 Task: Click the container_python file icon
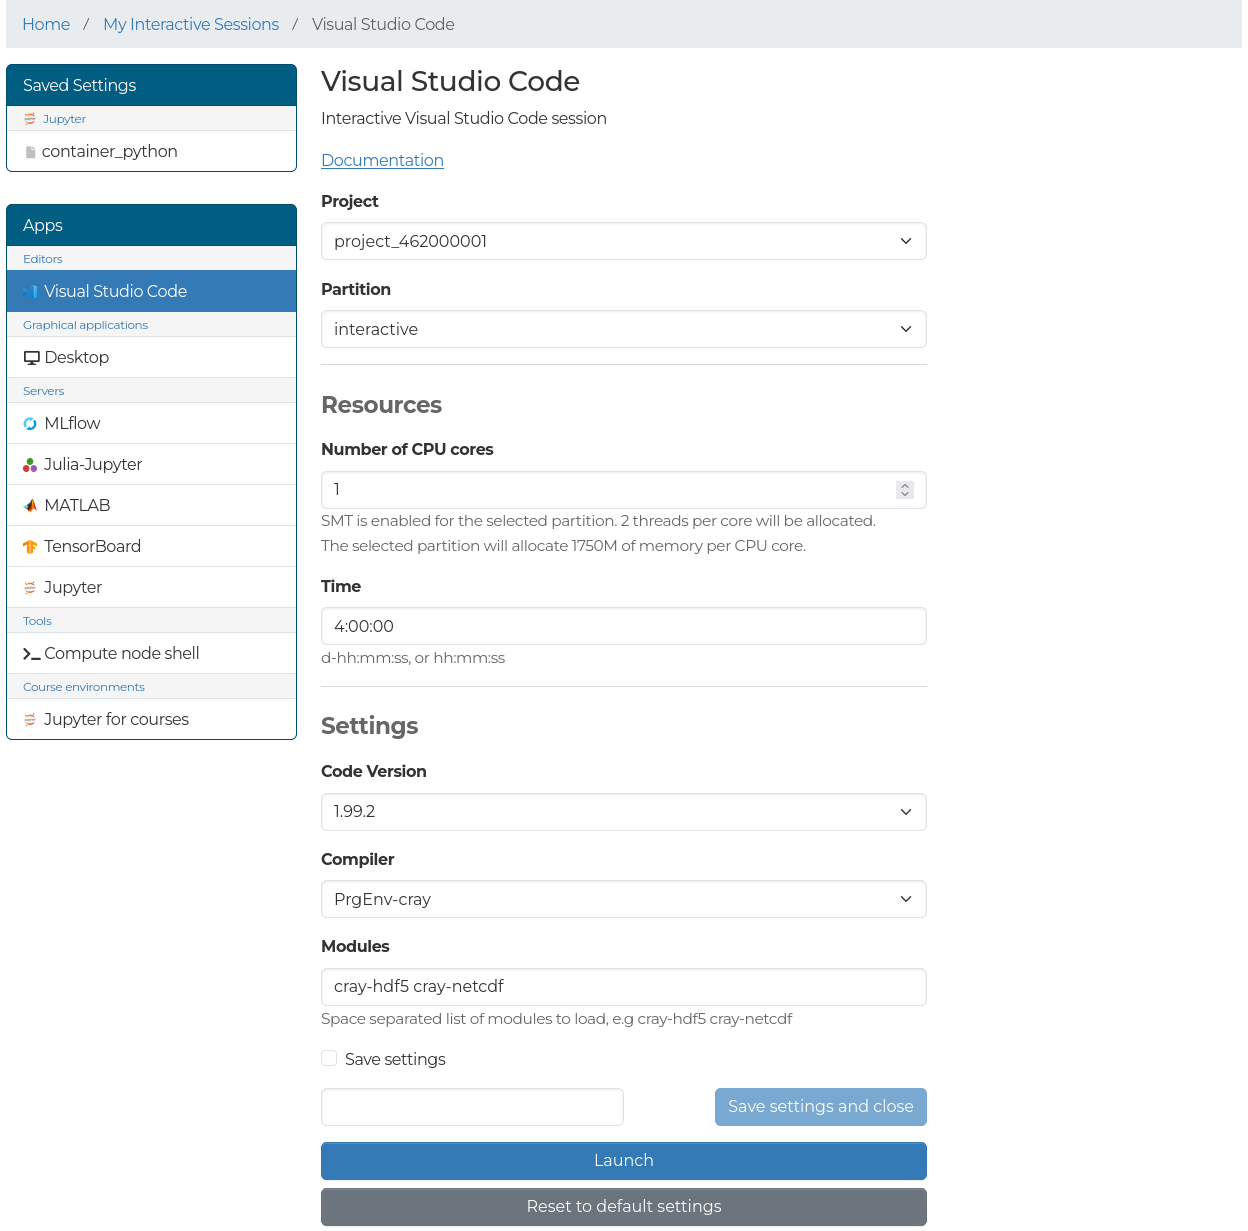tap(30, 152)
